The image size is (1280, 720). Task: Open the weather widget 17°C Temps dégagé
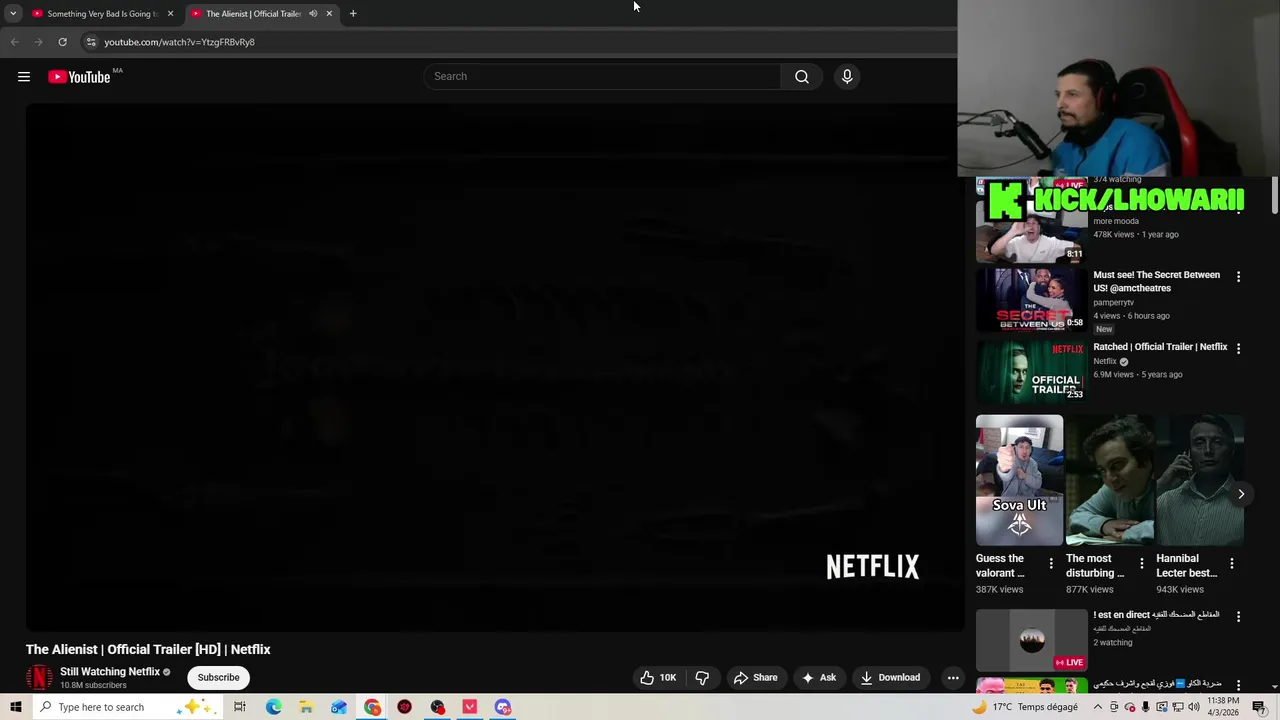click(1025, 707)
